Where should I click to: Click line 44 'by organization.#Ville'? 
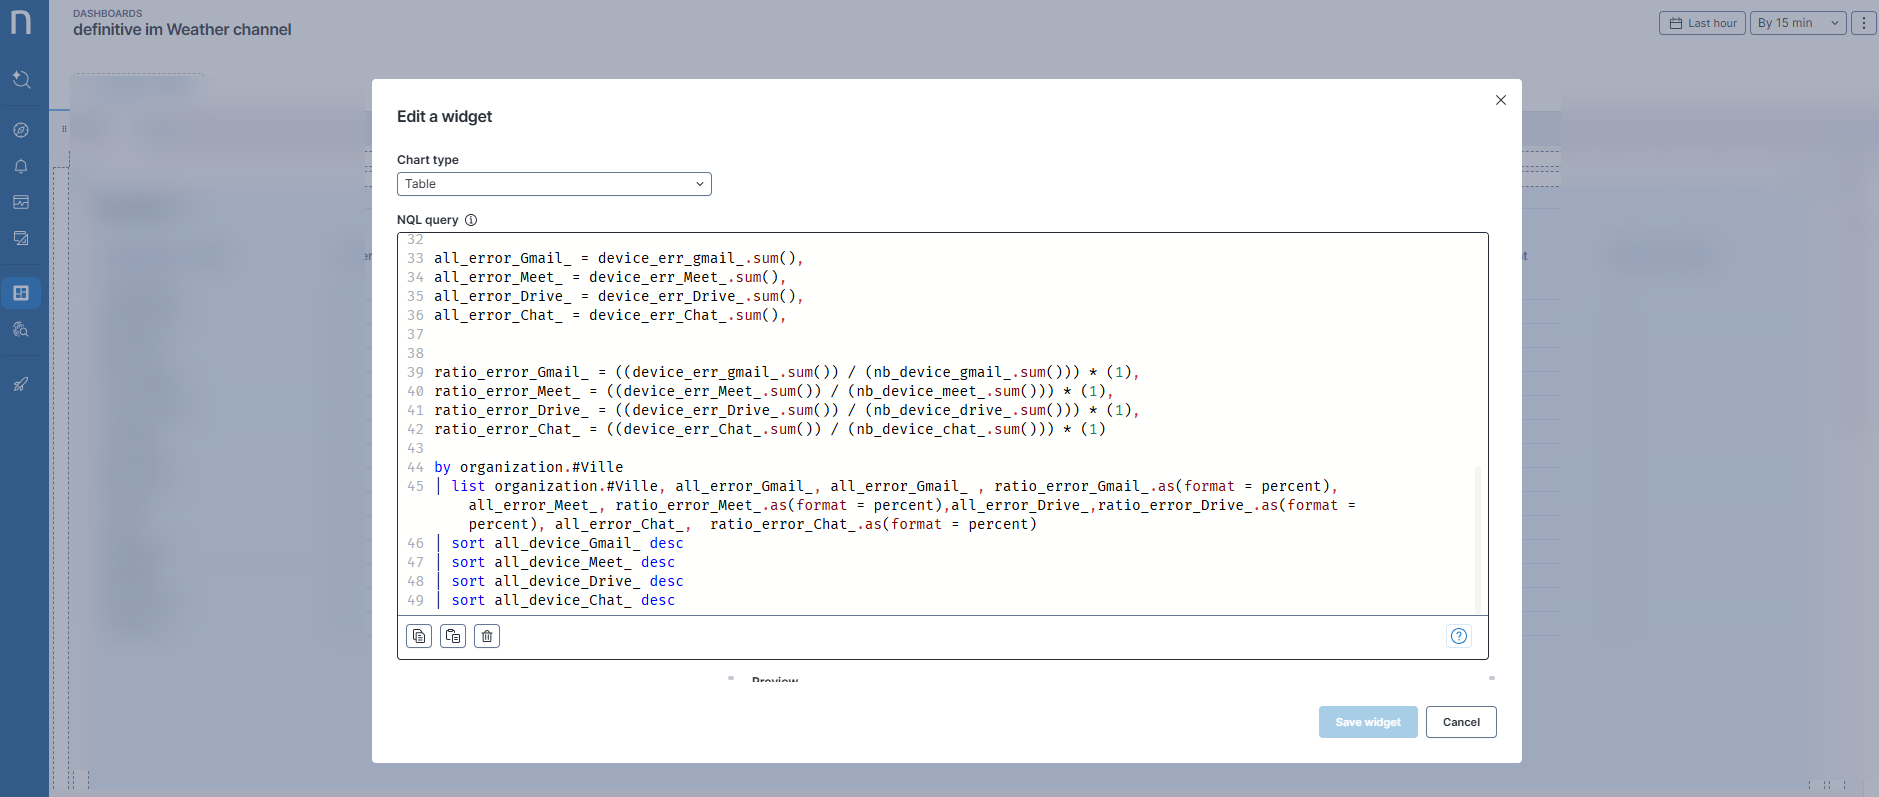pyautogui.click(x=528, y=467)
